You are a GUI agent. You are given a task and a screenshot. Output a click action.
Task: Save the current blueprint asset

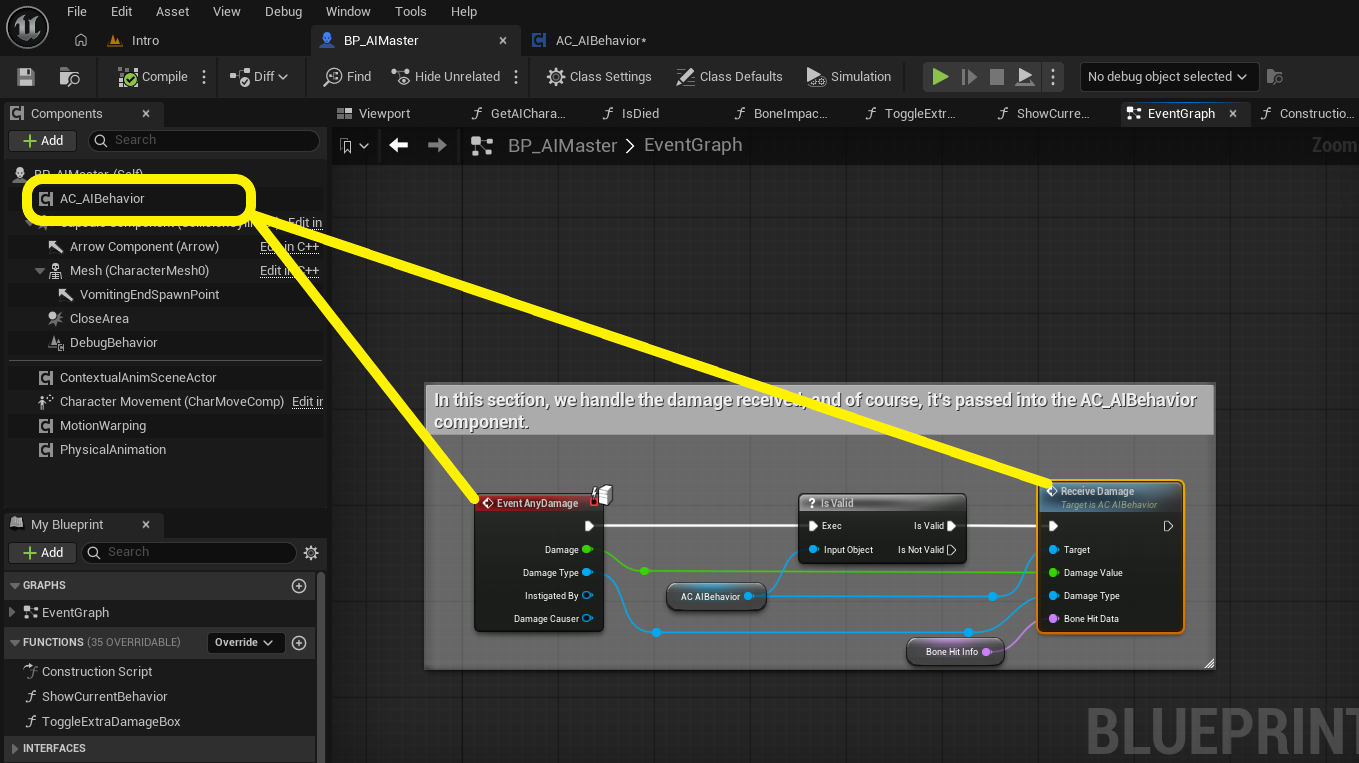[26, 77]
